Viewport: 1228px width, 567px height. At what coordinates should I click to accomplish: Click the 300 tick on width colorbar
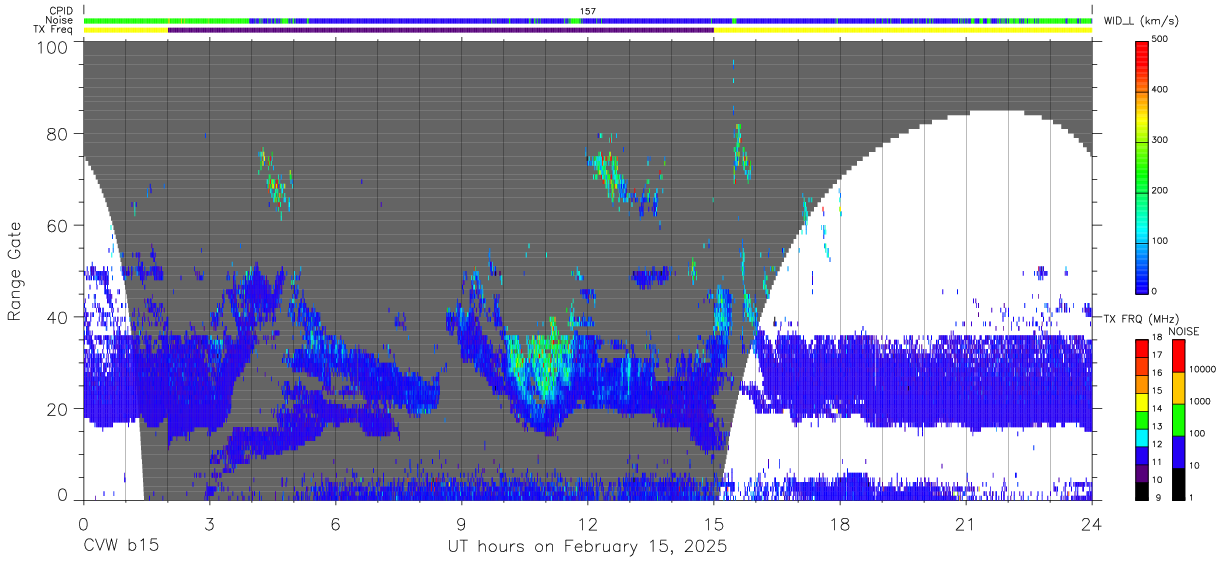[1159, 140]
